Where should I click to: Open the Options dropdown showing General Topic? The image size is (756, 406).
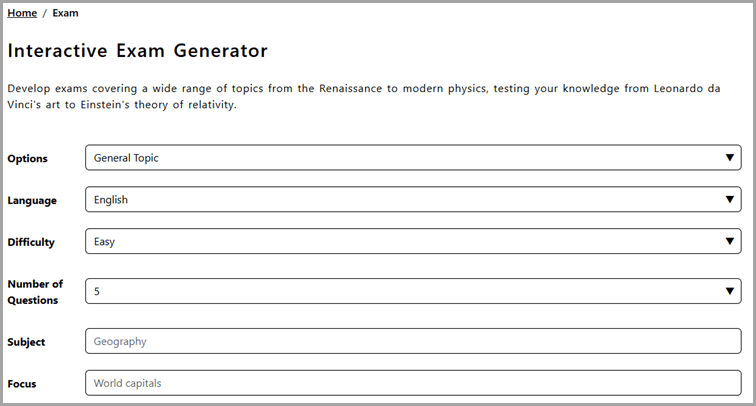point(413,158)
